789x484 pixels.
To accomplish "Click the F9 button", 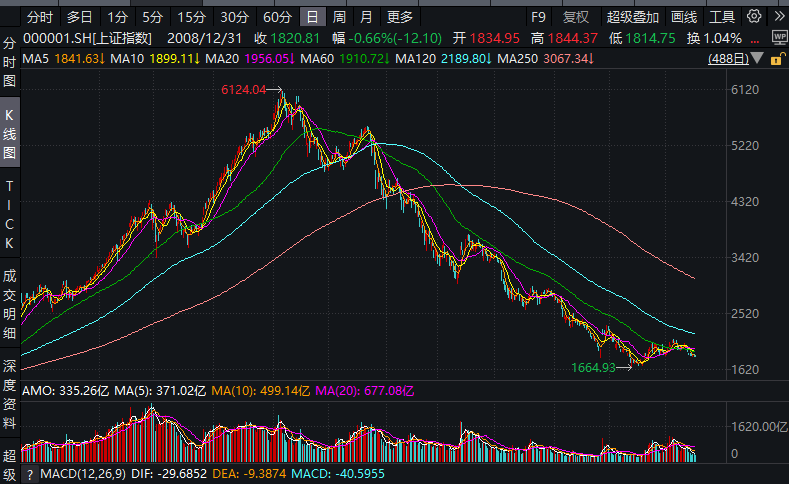I will pyautogui.click(x=539, y=17).
